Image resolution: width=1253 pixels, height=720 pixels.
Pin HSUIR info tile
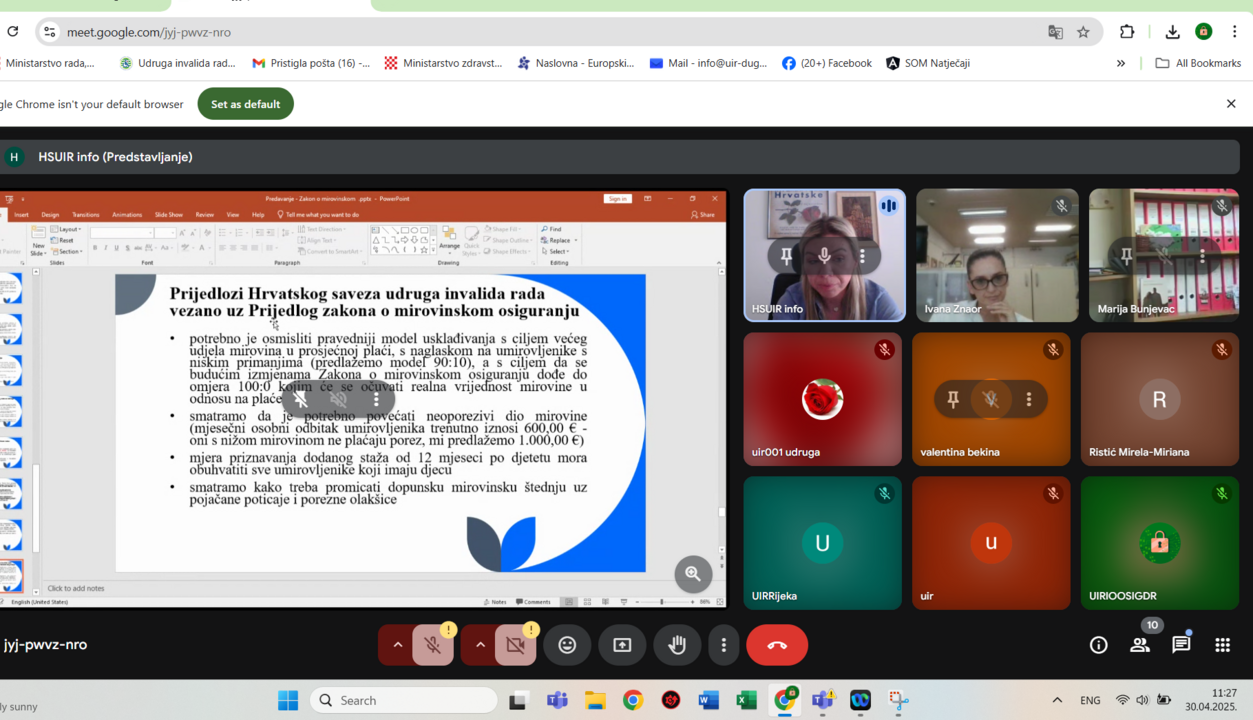(787, 256)
